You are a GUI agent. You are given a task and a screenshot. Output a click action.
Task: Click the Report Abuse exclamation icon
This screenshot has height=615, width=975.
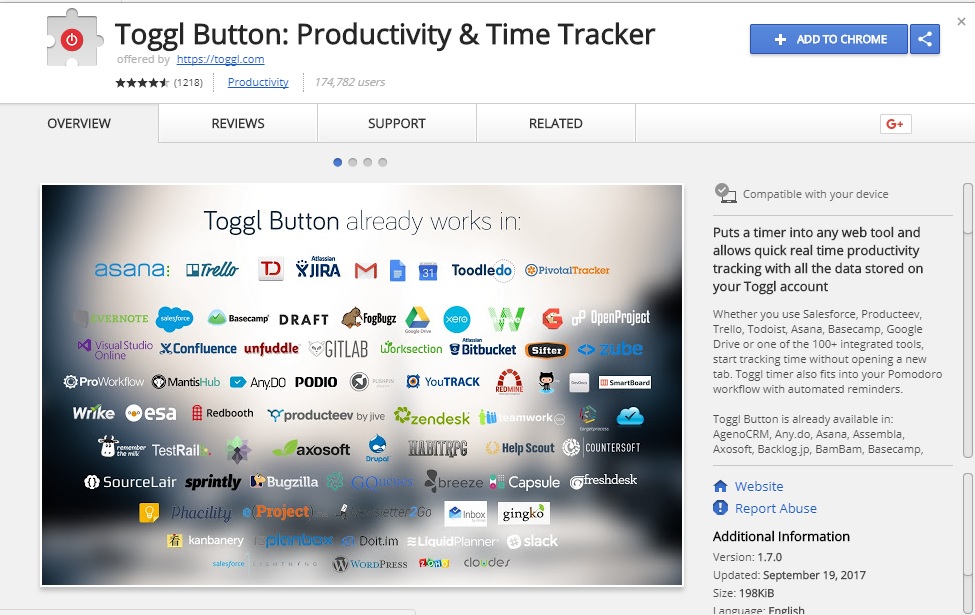tap(720, 508)
